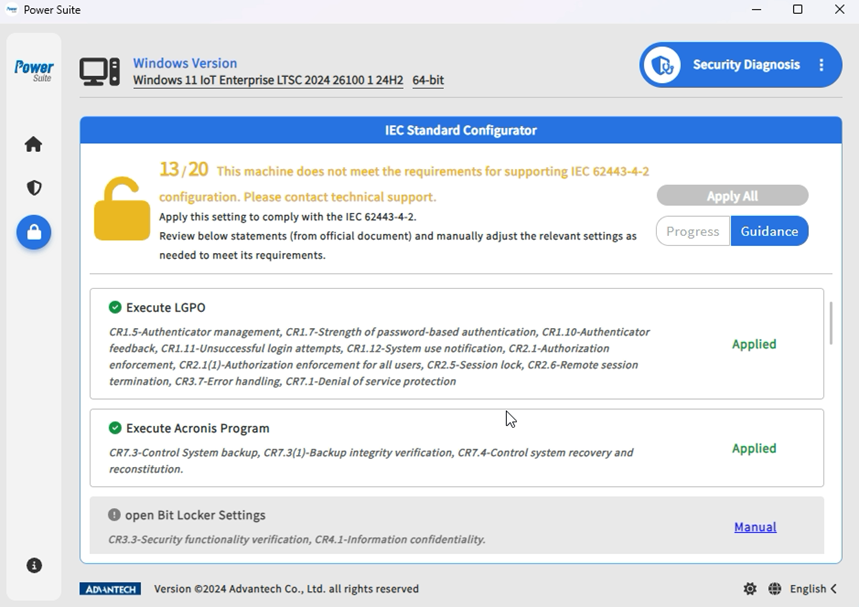Expand the English language selector
Viewport: 859px width, 607px height.
tap(813, 589)
